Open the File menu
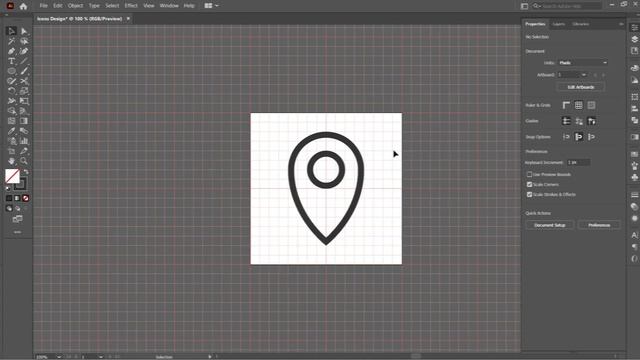The width and height of the screenshot is (640, 360). (x=44, y=6)
